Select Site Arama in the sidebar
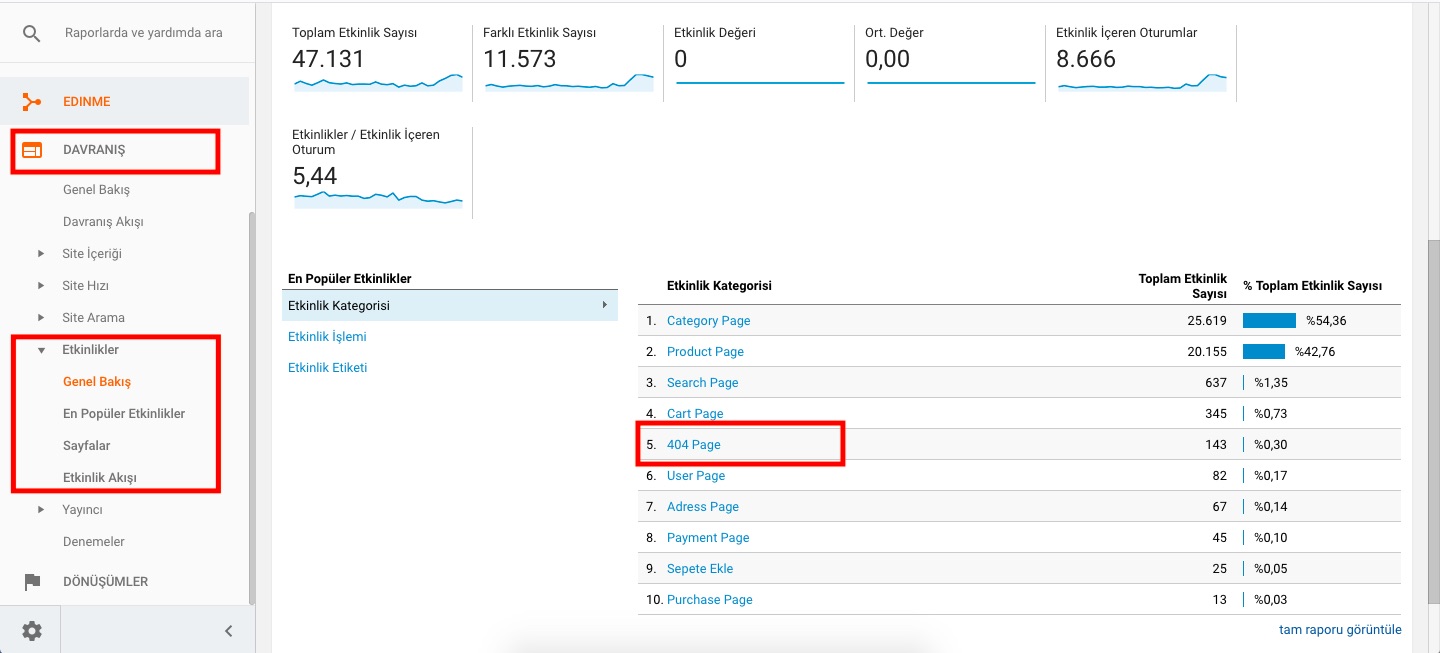 93,318
